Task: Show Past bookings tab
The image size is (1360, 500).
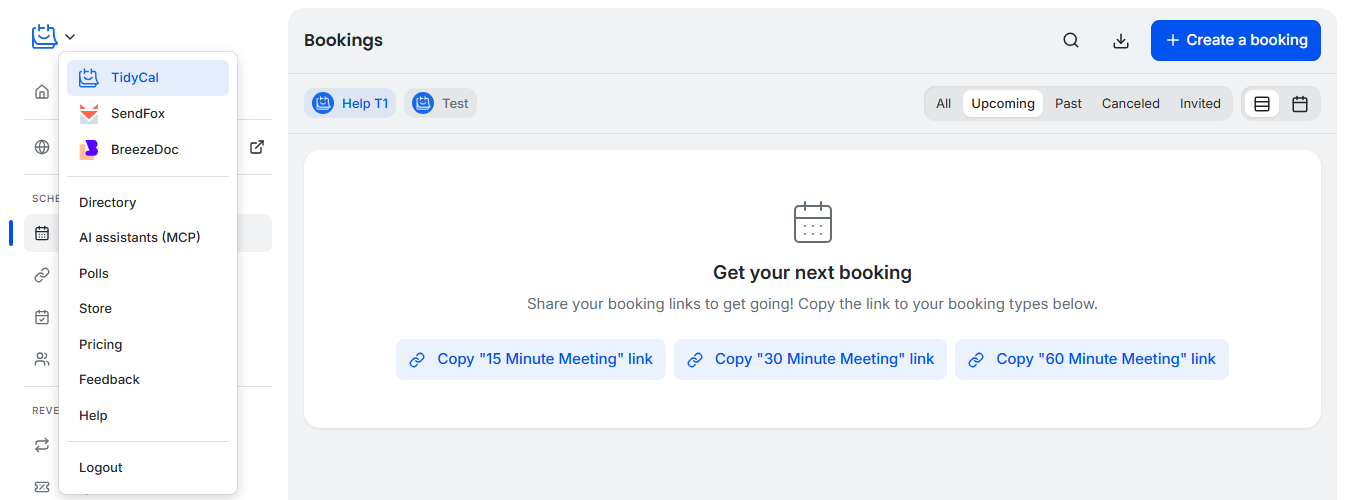Action: point(1068,104)
